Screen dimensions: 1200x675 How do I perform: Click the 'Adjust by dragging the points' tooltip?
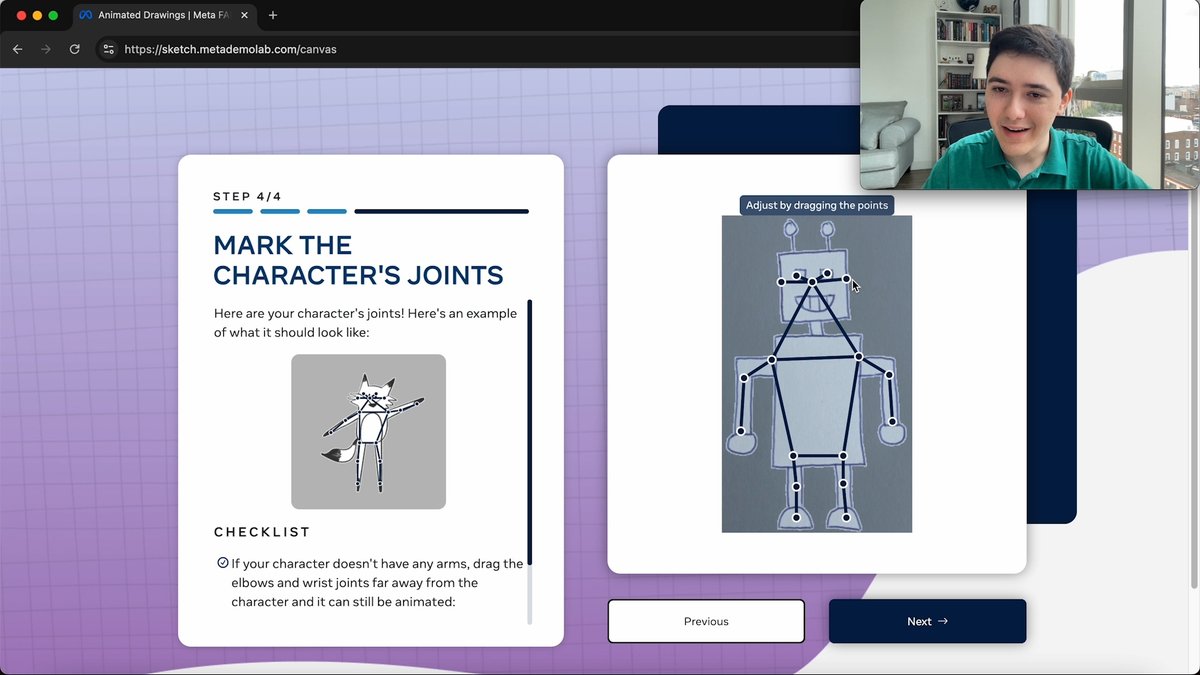tap(817, 205)
